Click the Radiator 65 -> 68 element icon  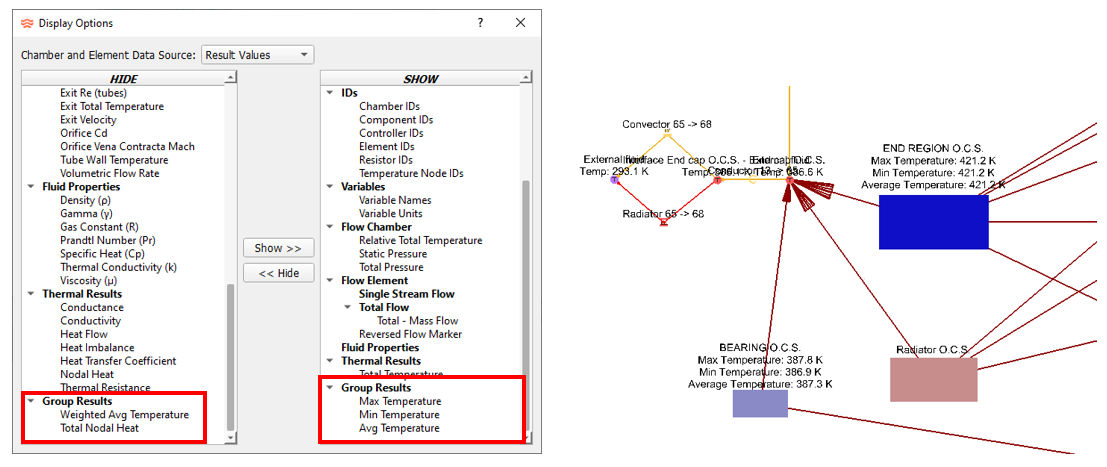tap(664, 223)
